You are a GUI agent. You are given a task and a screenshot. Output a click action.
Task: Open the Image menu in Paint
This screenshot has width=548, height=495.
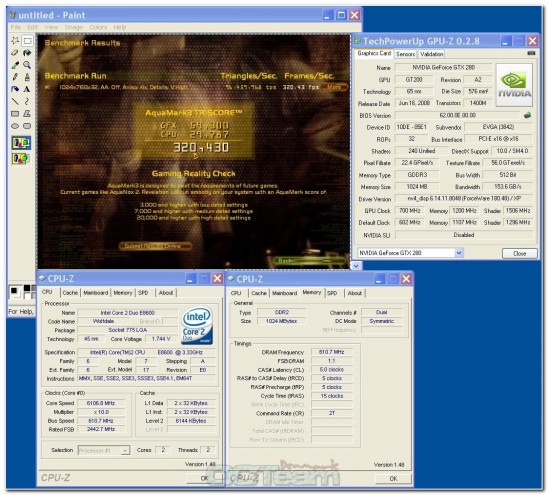point(74,27)
